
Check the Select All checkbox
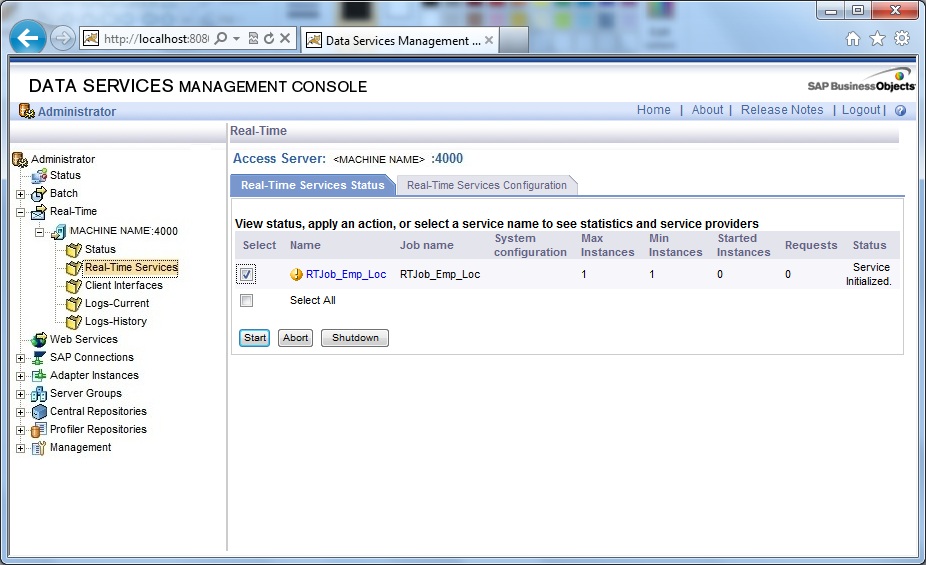246,301
